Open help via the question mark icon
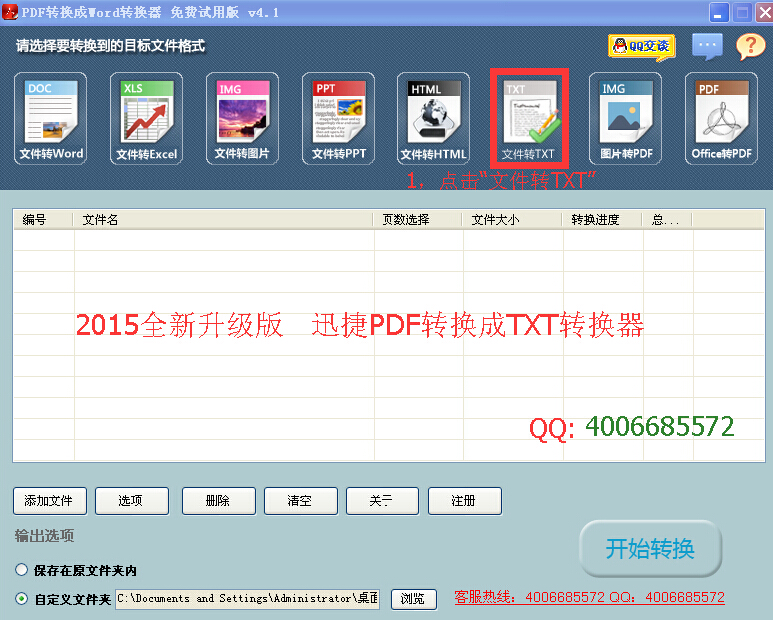Screen dimensions: 773x620 (x=750, y=47)
